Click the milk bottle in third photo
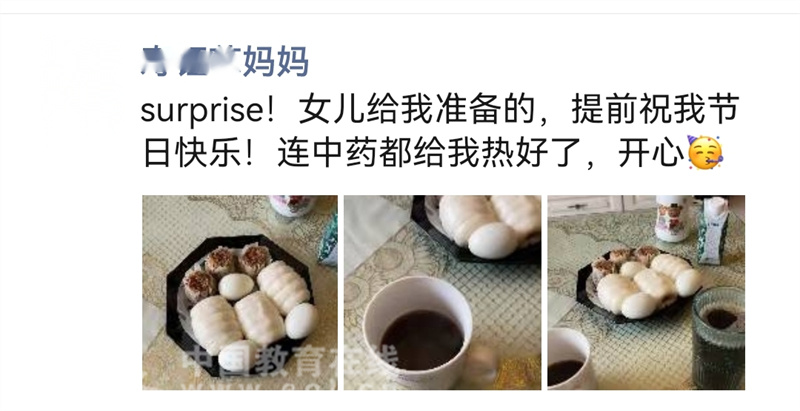 coord(672,218)
